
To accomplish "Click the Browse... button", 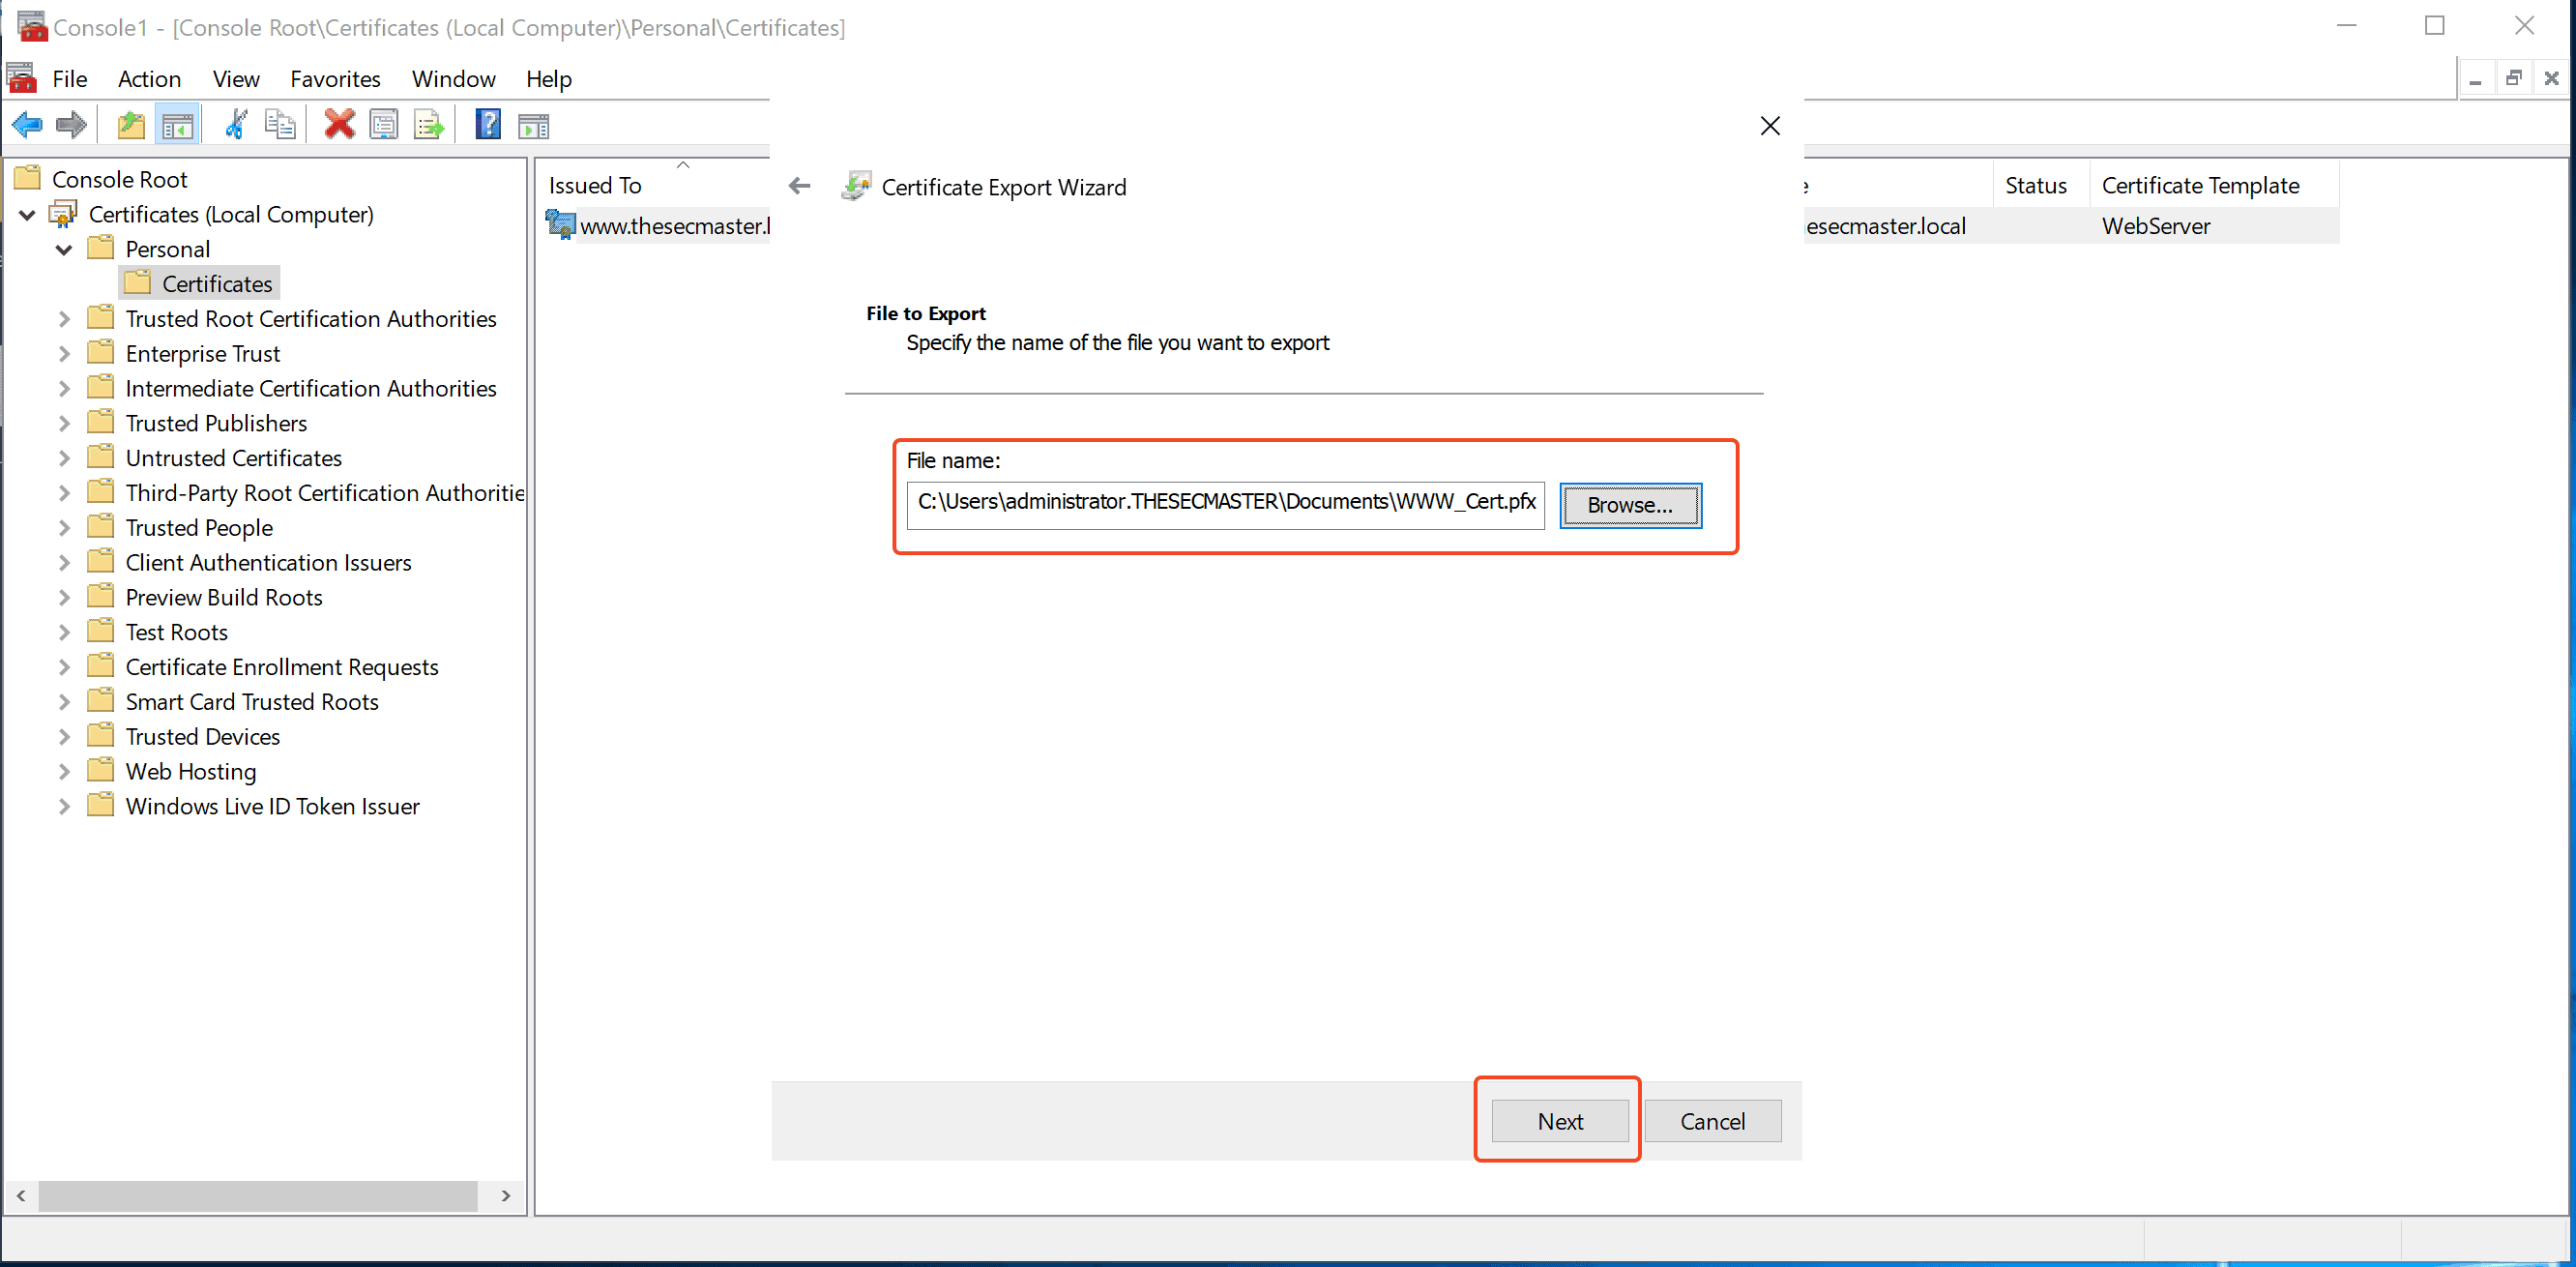I will pyautogui.click(x=1630, y=505).
